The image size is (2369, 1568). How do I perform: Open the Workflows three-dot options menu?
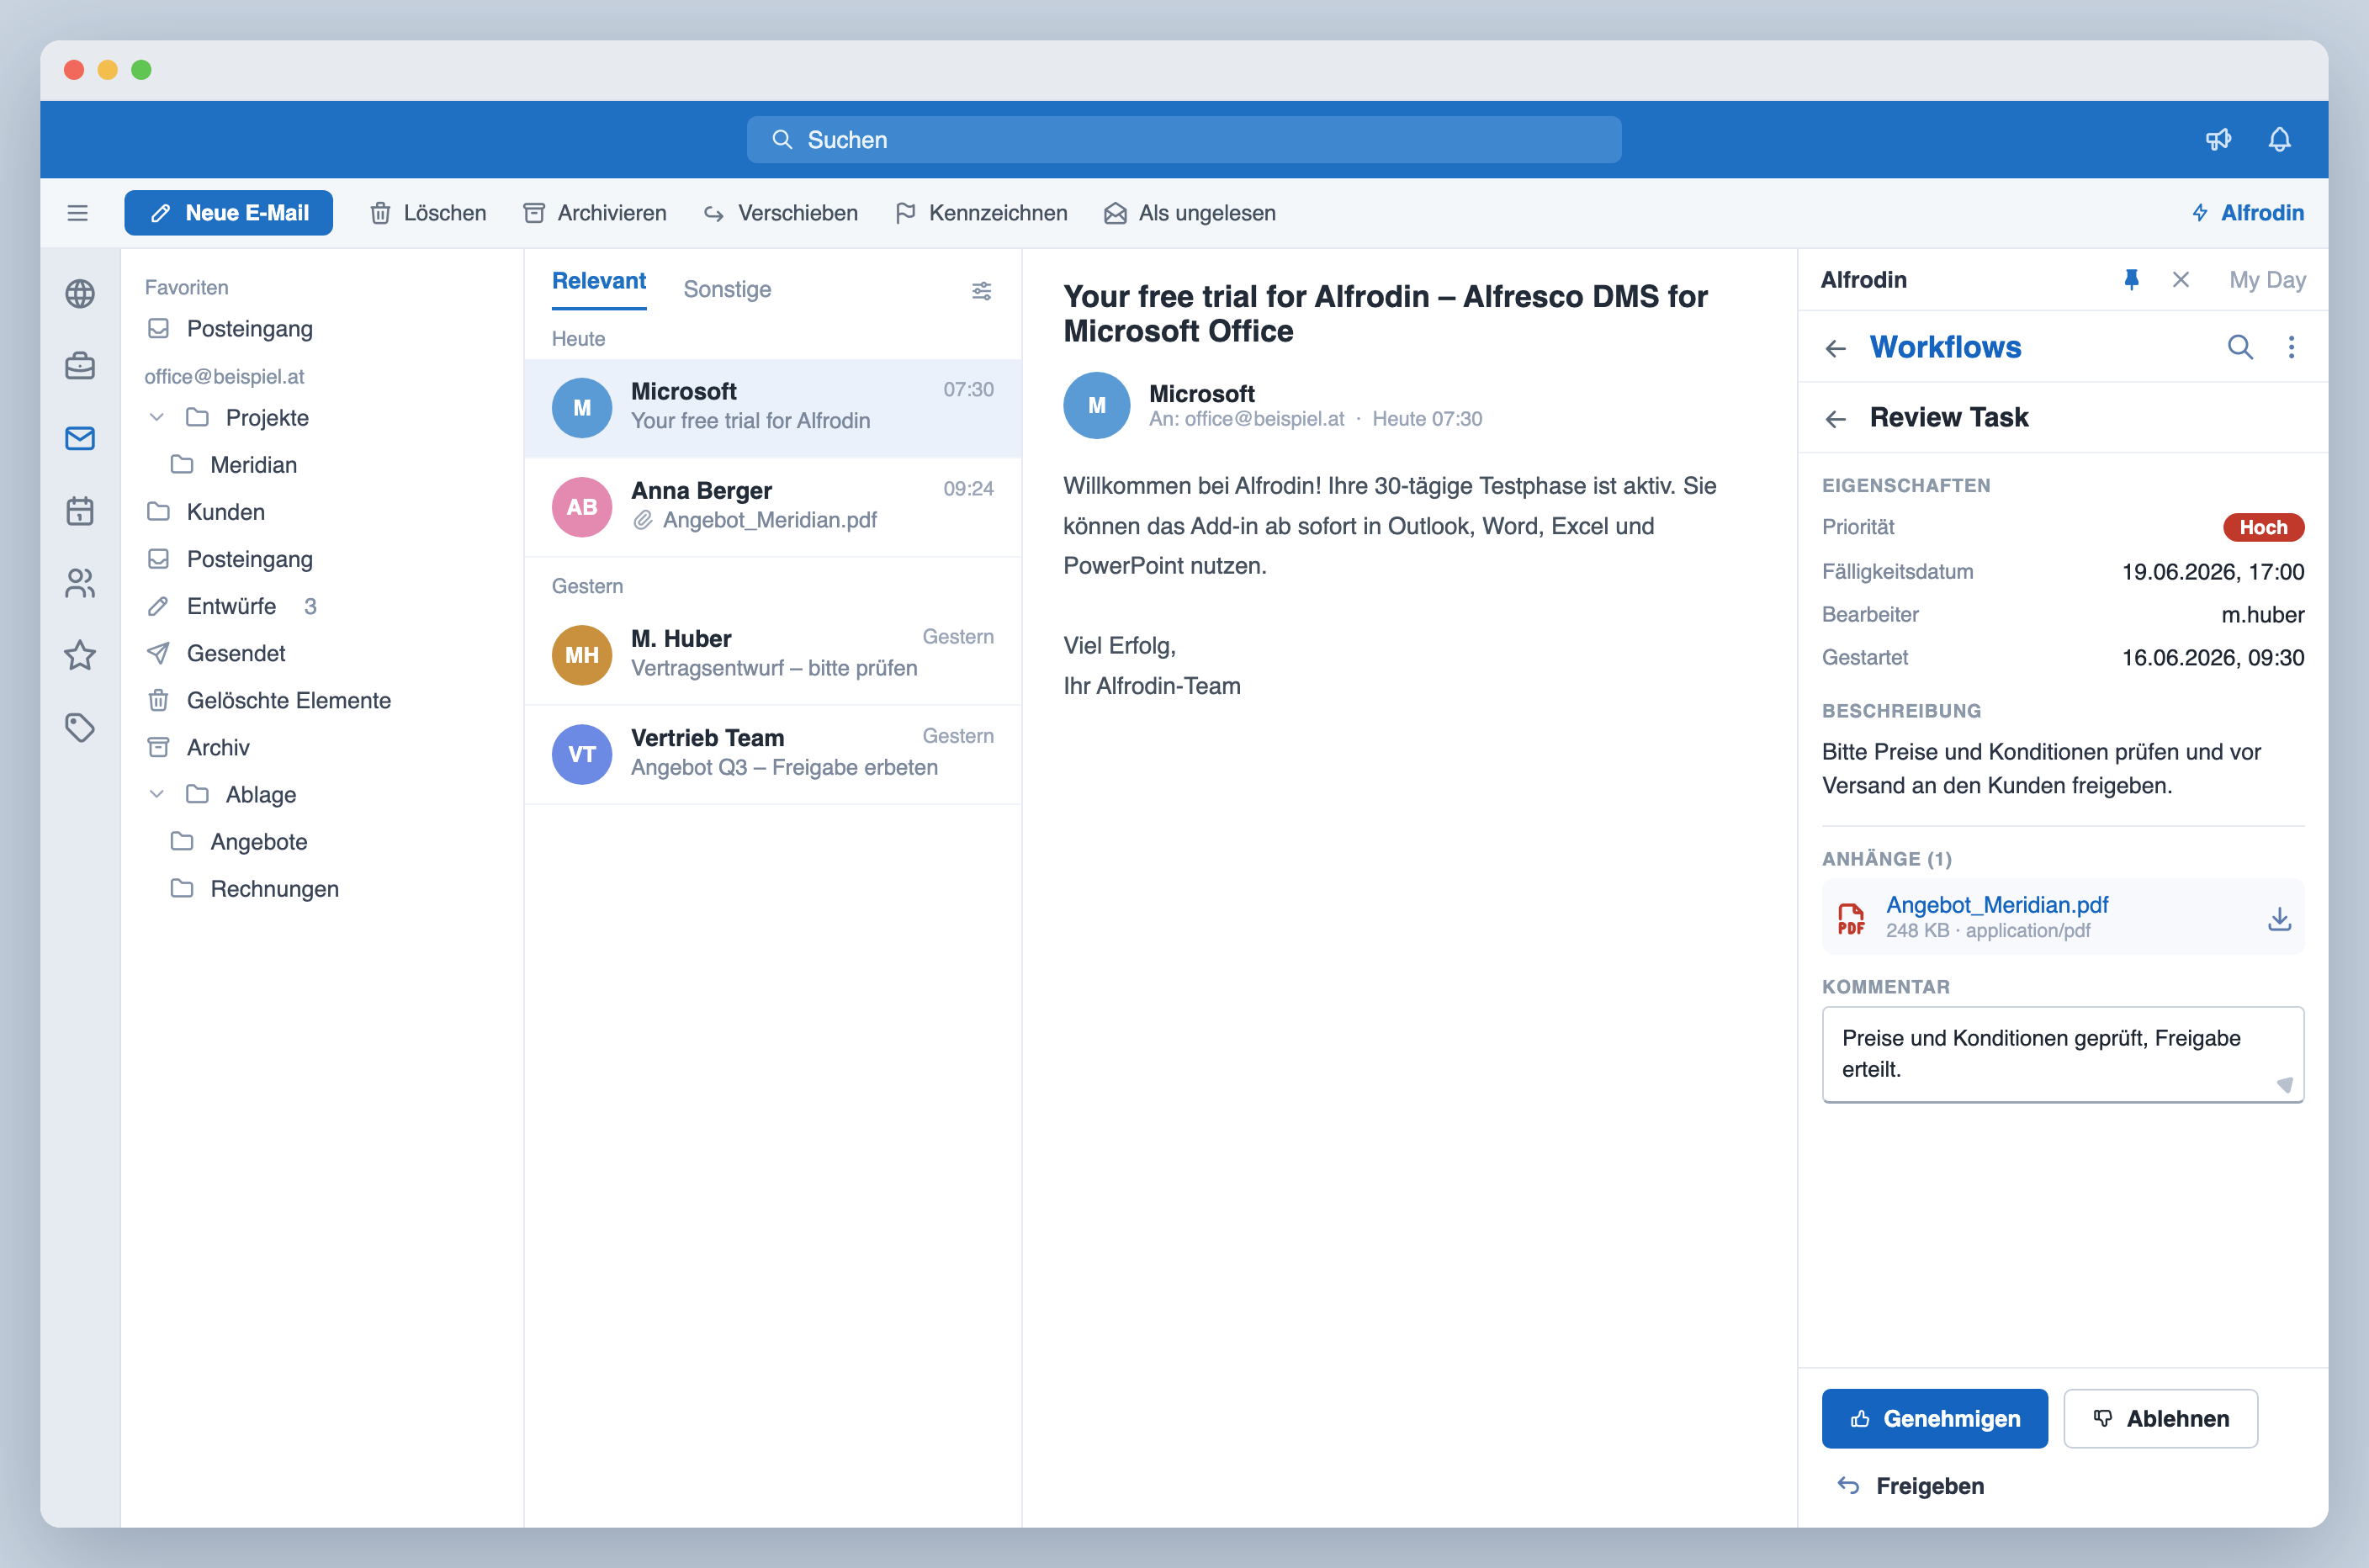(x=2291, y=347)
